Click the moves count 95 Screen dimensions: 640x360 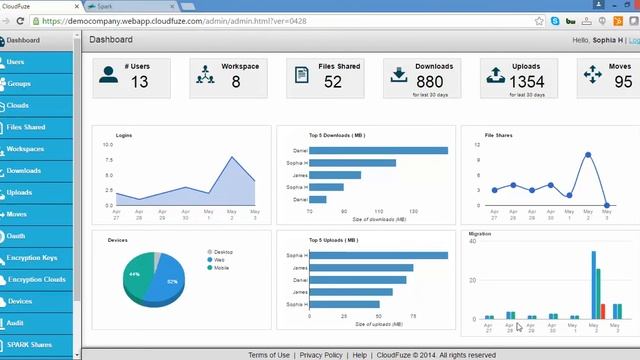pyautogui.click(x=623, y=82)
